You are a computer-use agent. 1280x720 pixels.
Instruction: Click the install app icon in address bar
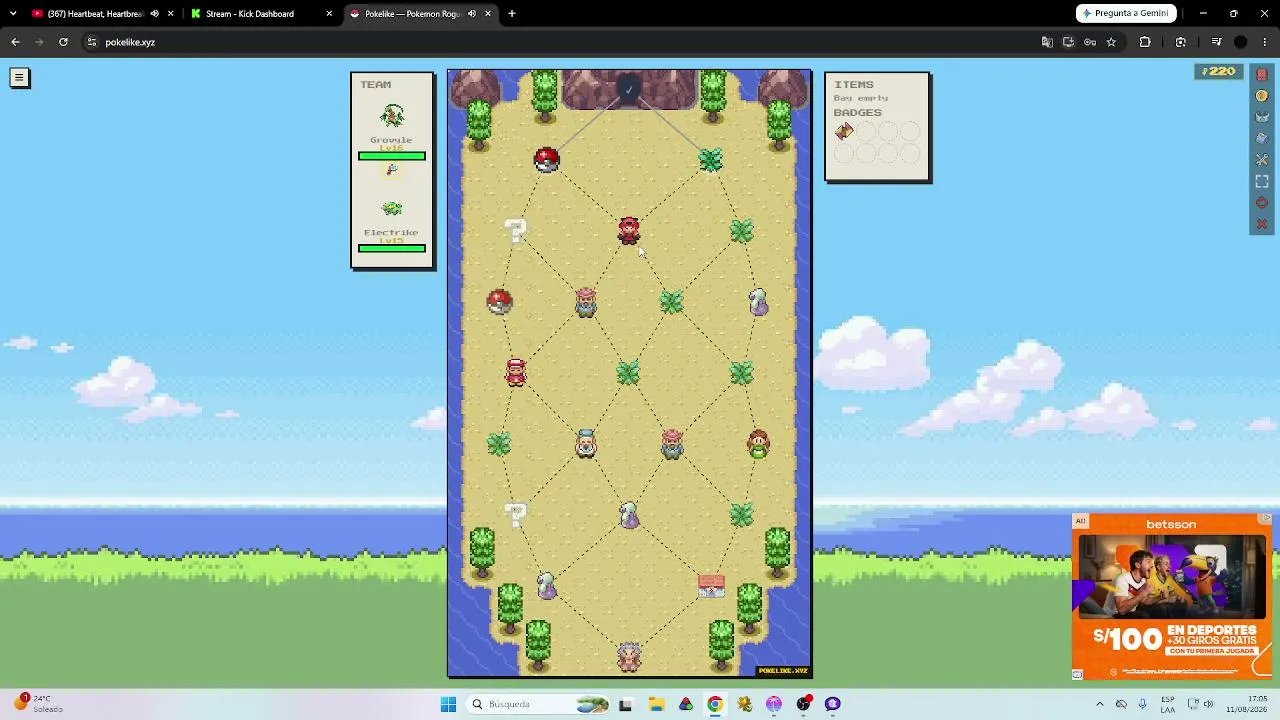pyautogui.click(x=1068, y=42)
